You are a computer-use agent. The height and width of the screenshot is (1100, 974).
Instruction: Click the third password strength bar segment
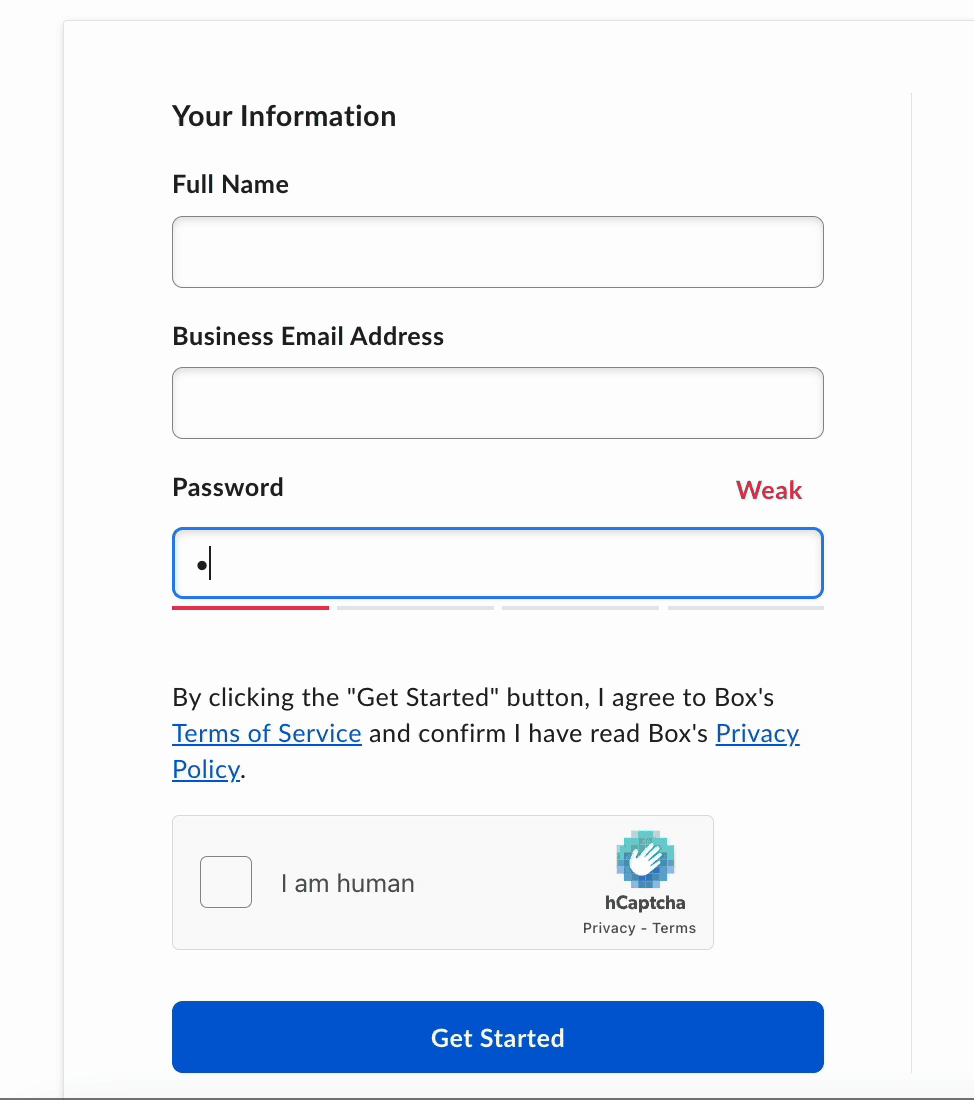[x=580, y=608]
